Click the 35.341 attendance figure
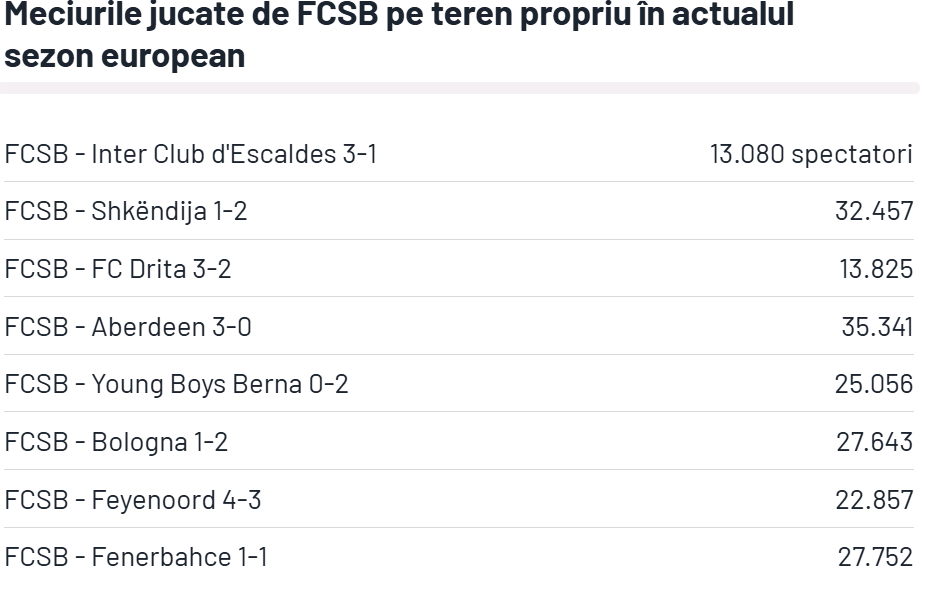 pos(877,327)
